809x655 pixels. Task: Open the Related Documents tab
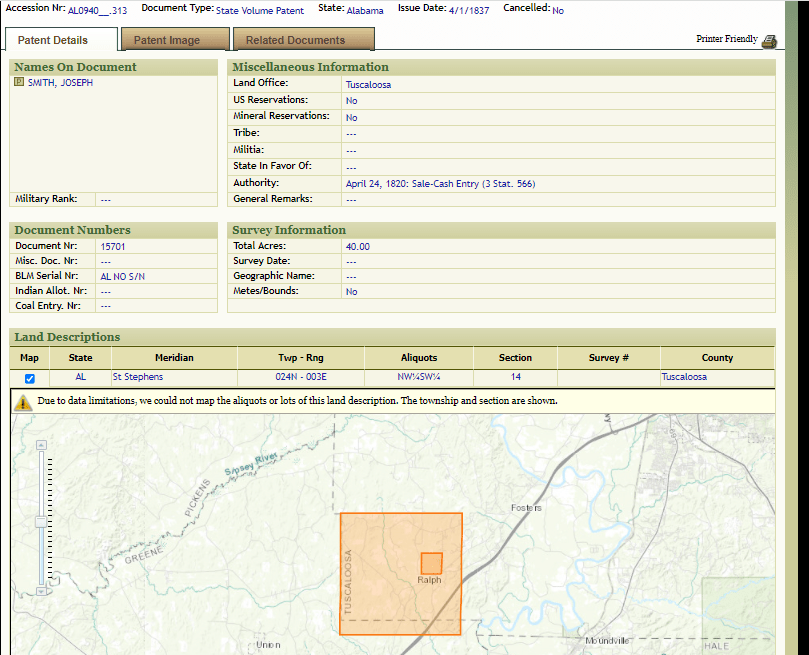pos(295,40)
